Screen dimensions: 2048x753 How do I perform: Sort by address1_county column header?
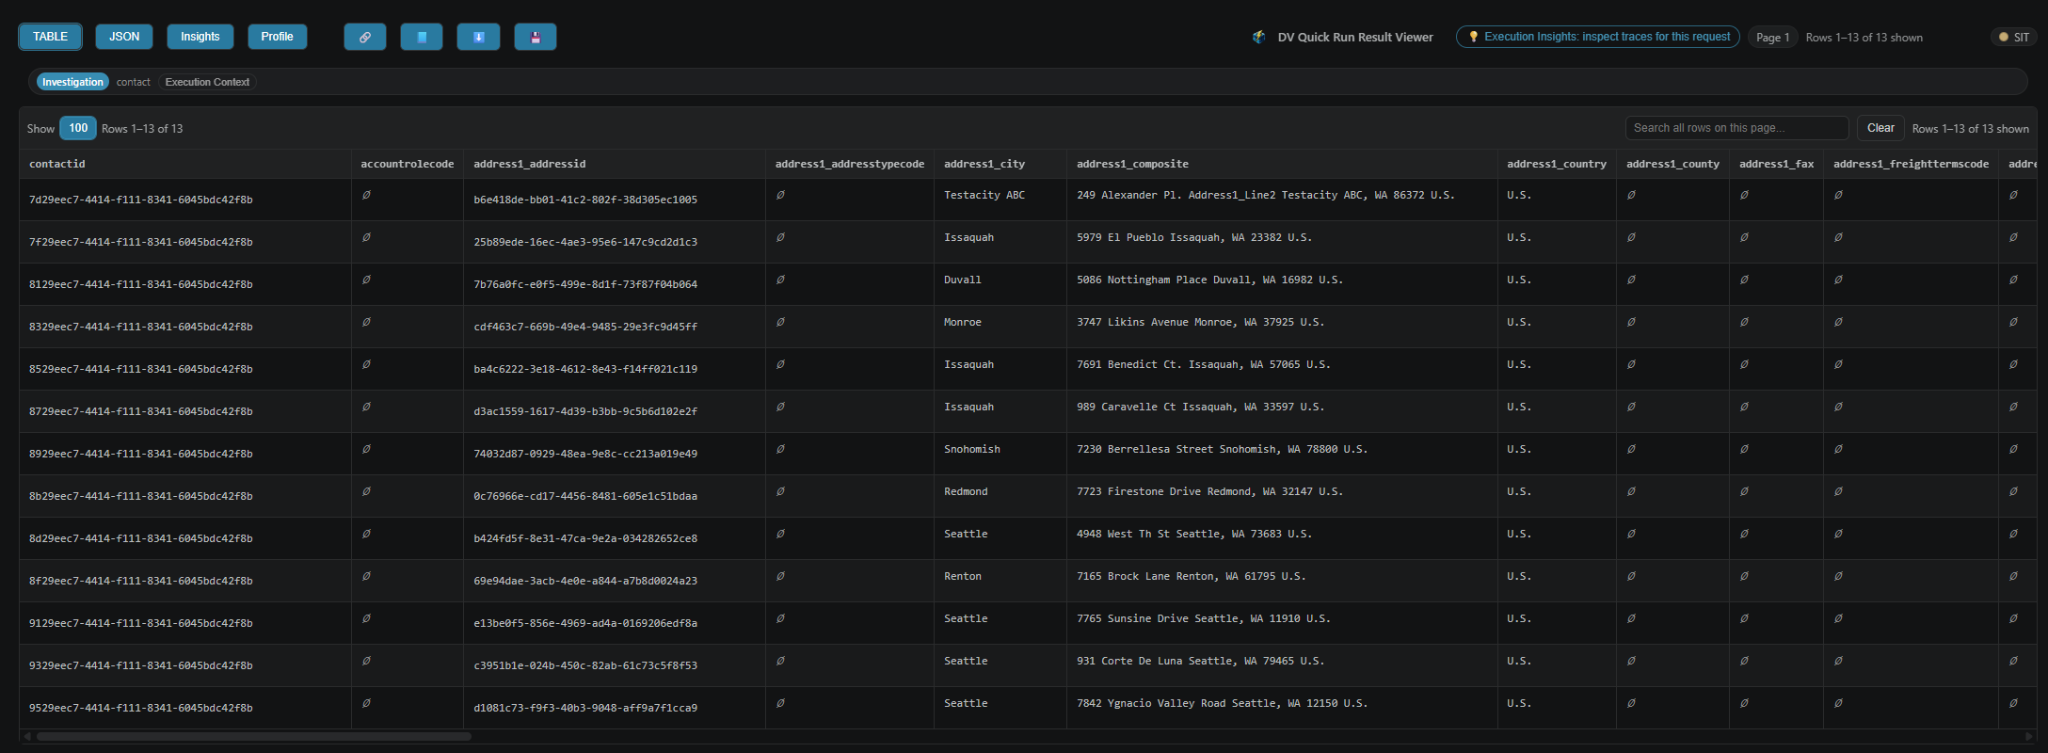[1673, 164]
